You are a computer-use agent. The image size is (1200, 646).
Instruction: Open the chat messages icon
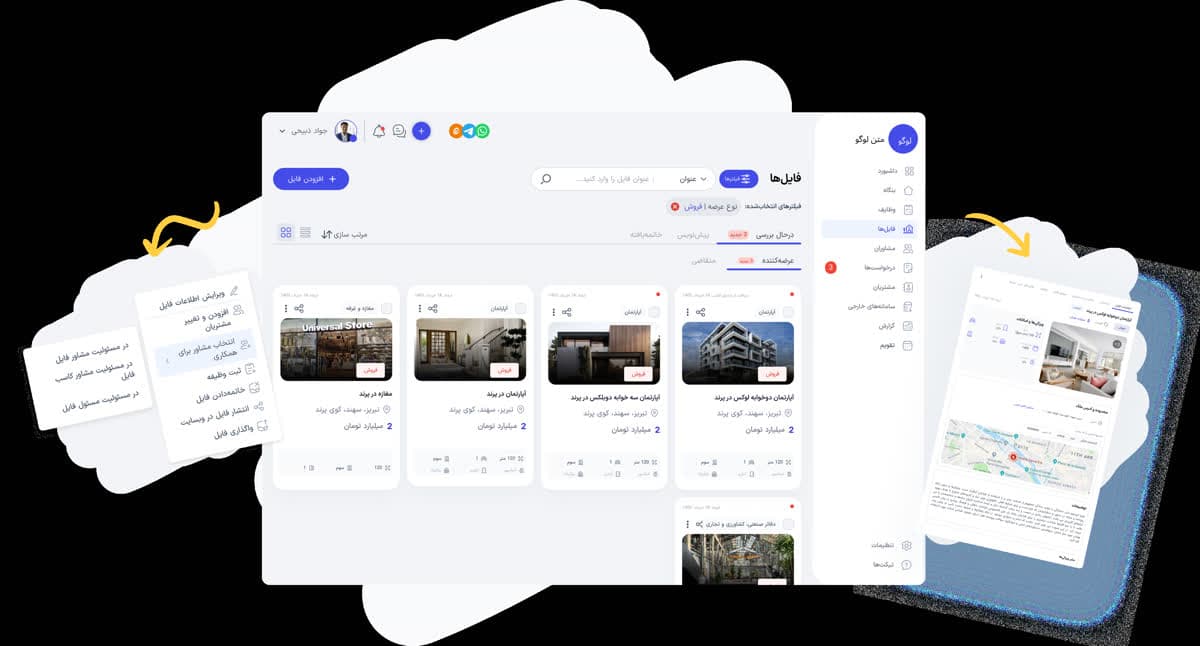tap(400, 131)
